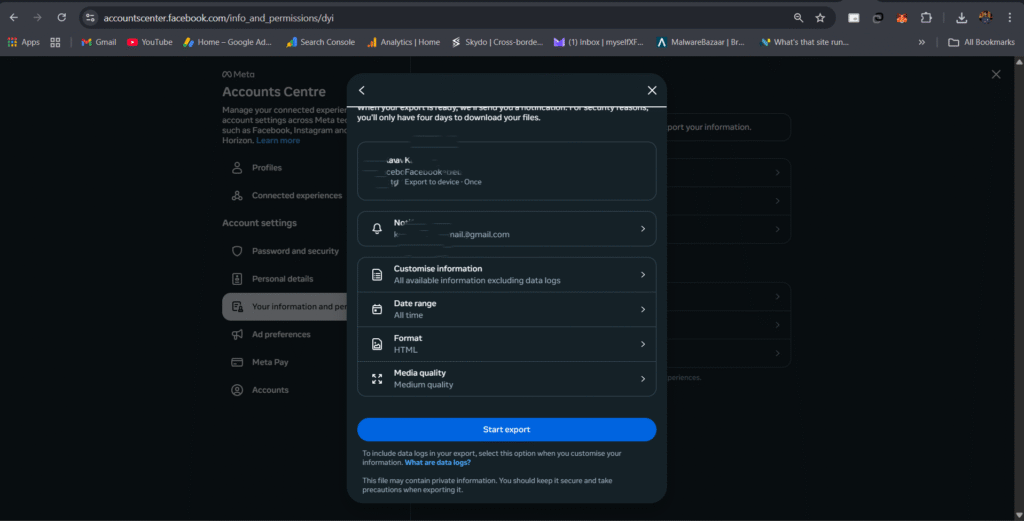Close the Accounts Centre page with X
This screenshot has height=521, width=1024.
[996, 74]
